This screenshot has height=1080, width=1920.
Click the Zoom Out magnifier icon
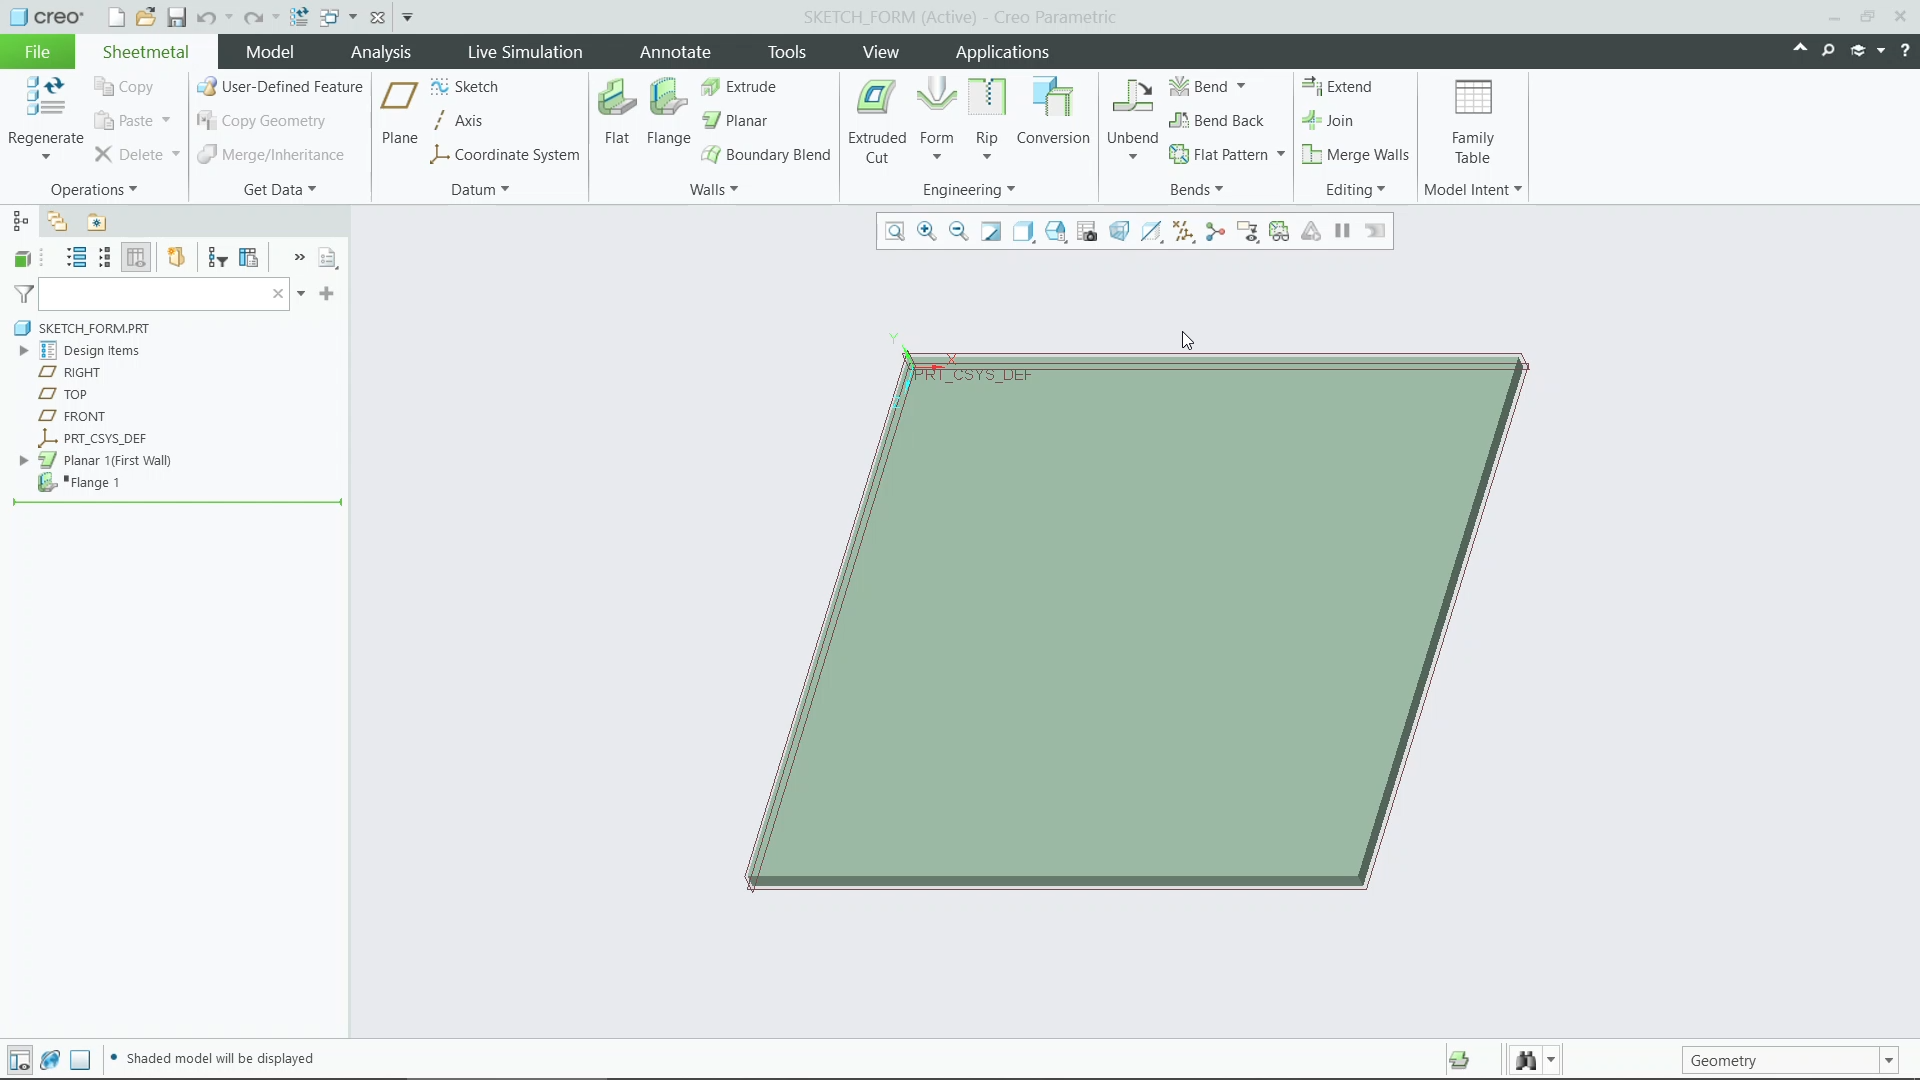(959, 231)
